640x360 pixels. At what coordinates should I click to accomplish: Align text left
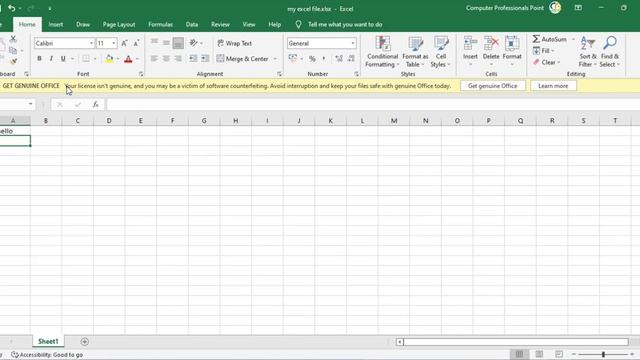coord(154,59)
